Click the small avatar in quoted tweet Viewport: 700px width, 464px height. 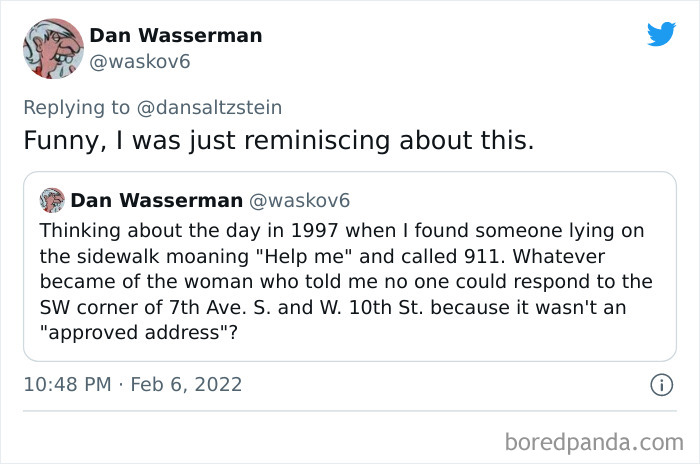[x=52, y=200]
